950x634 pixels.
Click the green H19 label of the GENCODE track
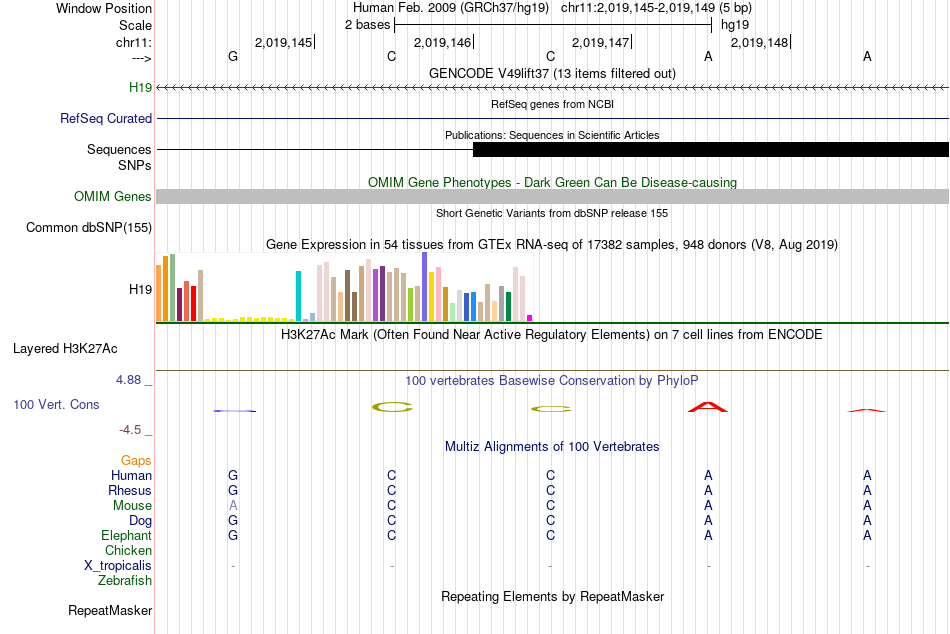pyautogui.click(x=140, y=87)
